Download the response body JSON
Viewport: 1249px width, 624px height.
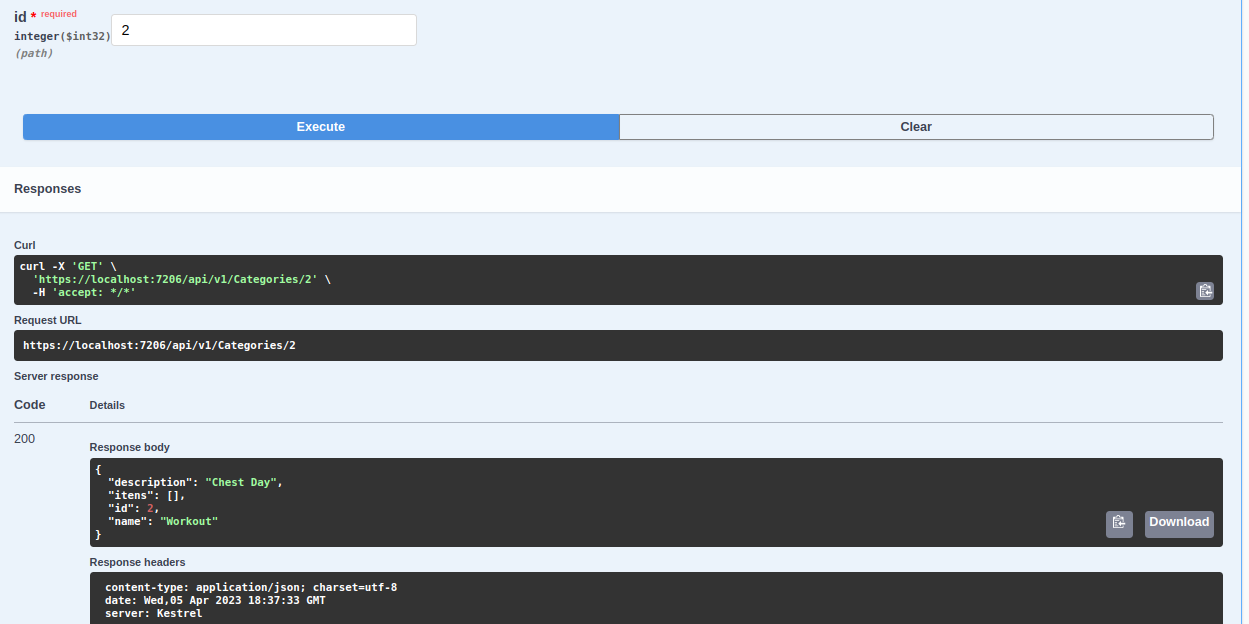click(x=1179, y=523)
